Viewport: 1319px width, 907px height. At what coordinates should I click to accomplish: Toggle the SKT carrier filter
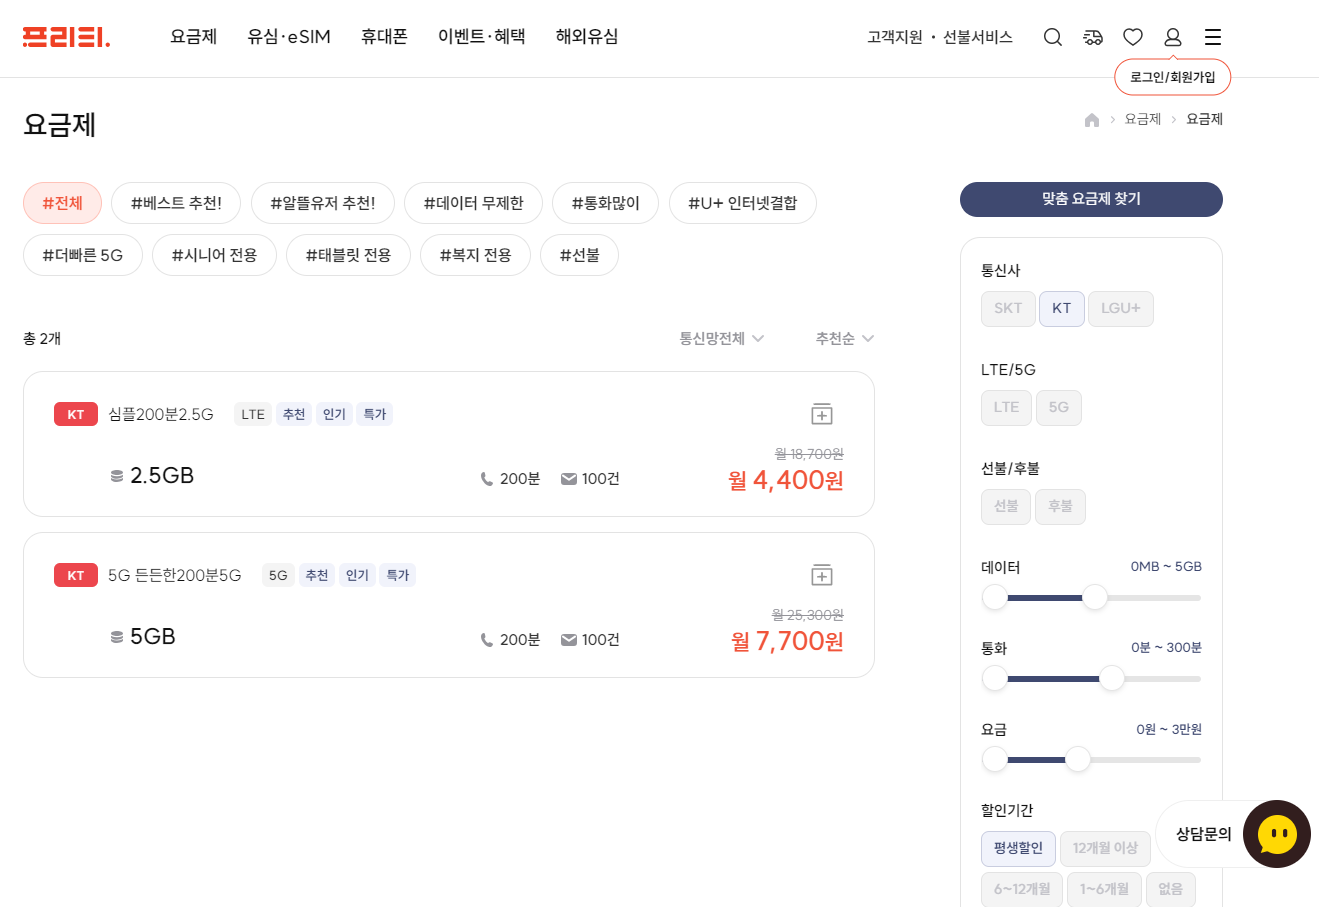tap(1008, 308)
